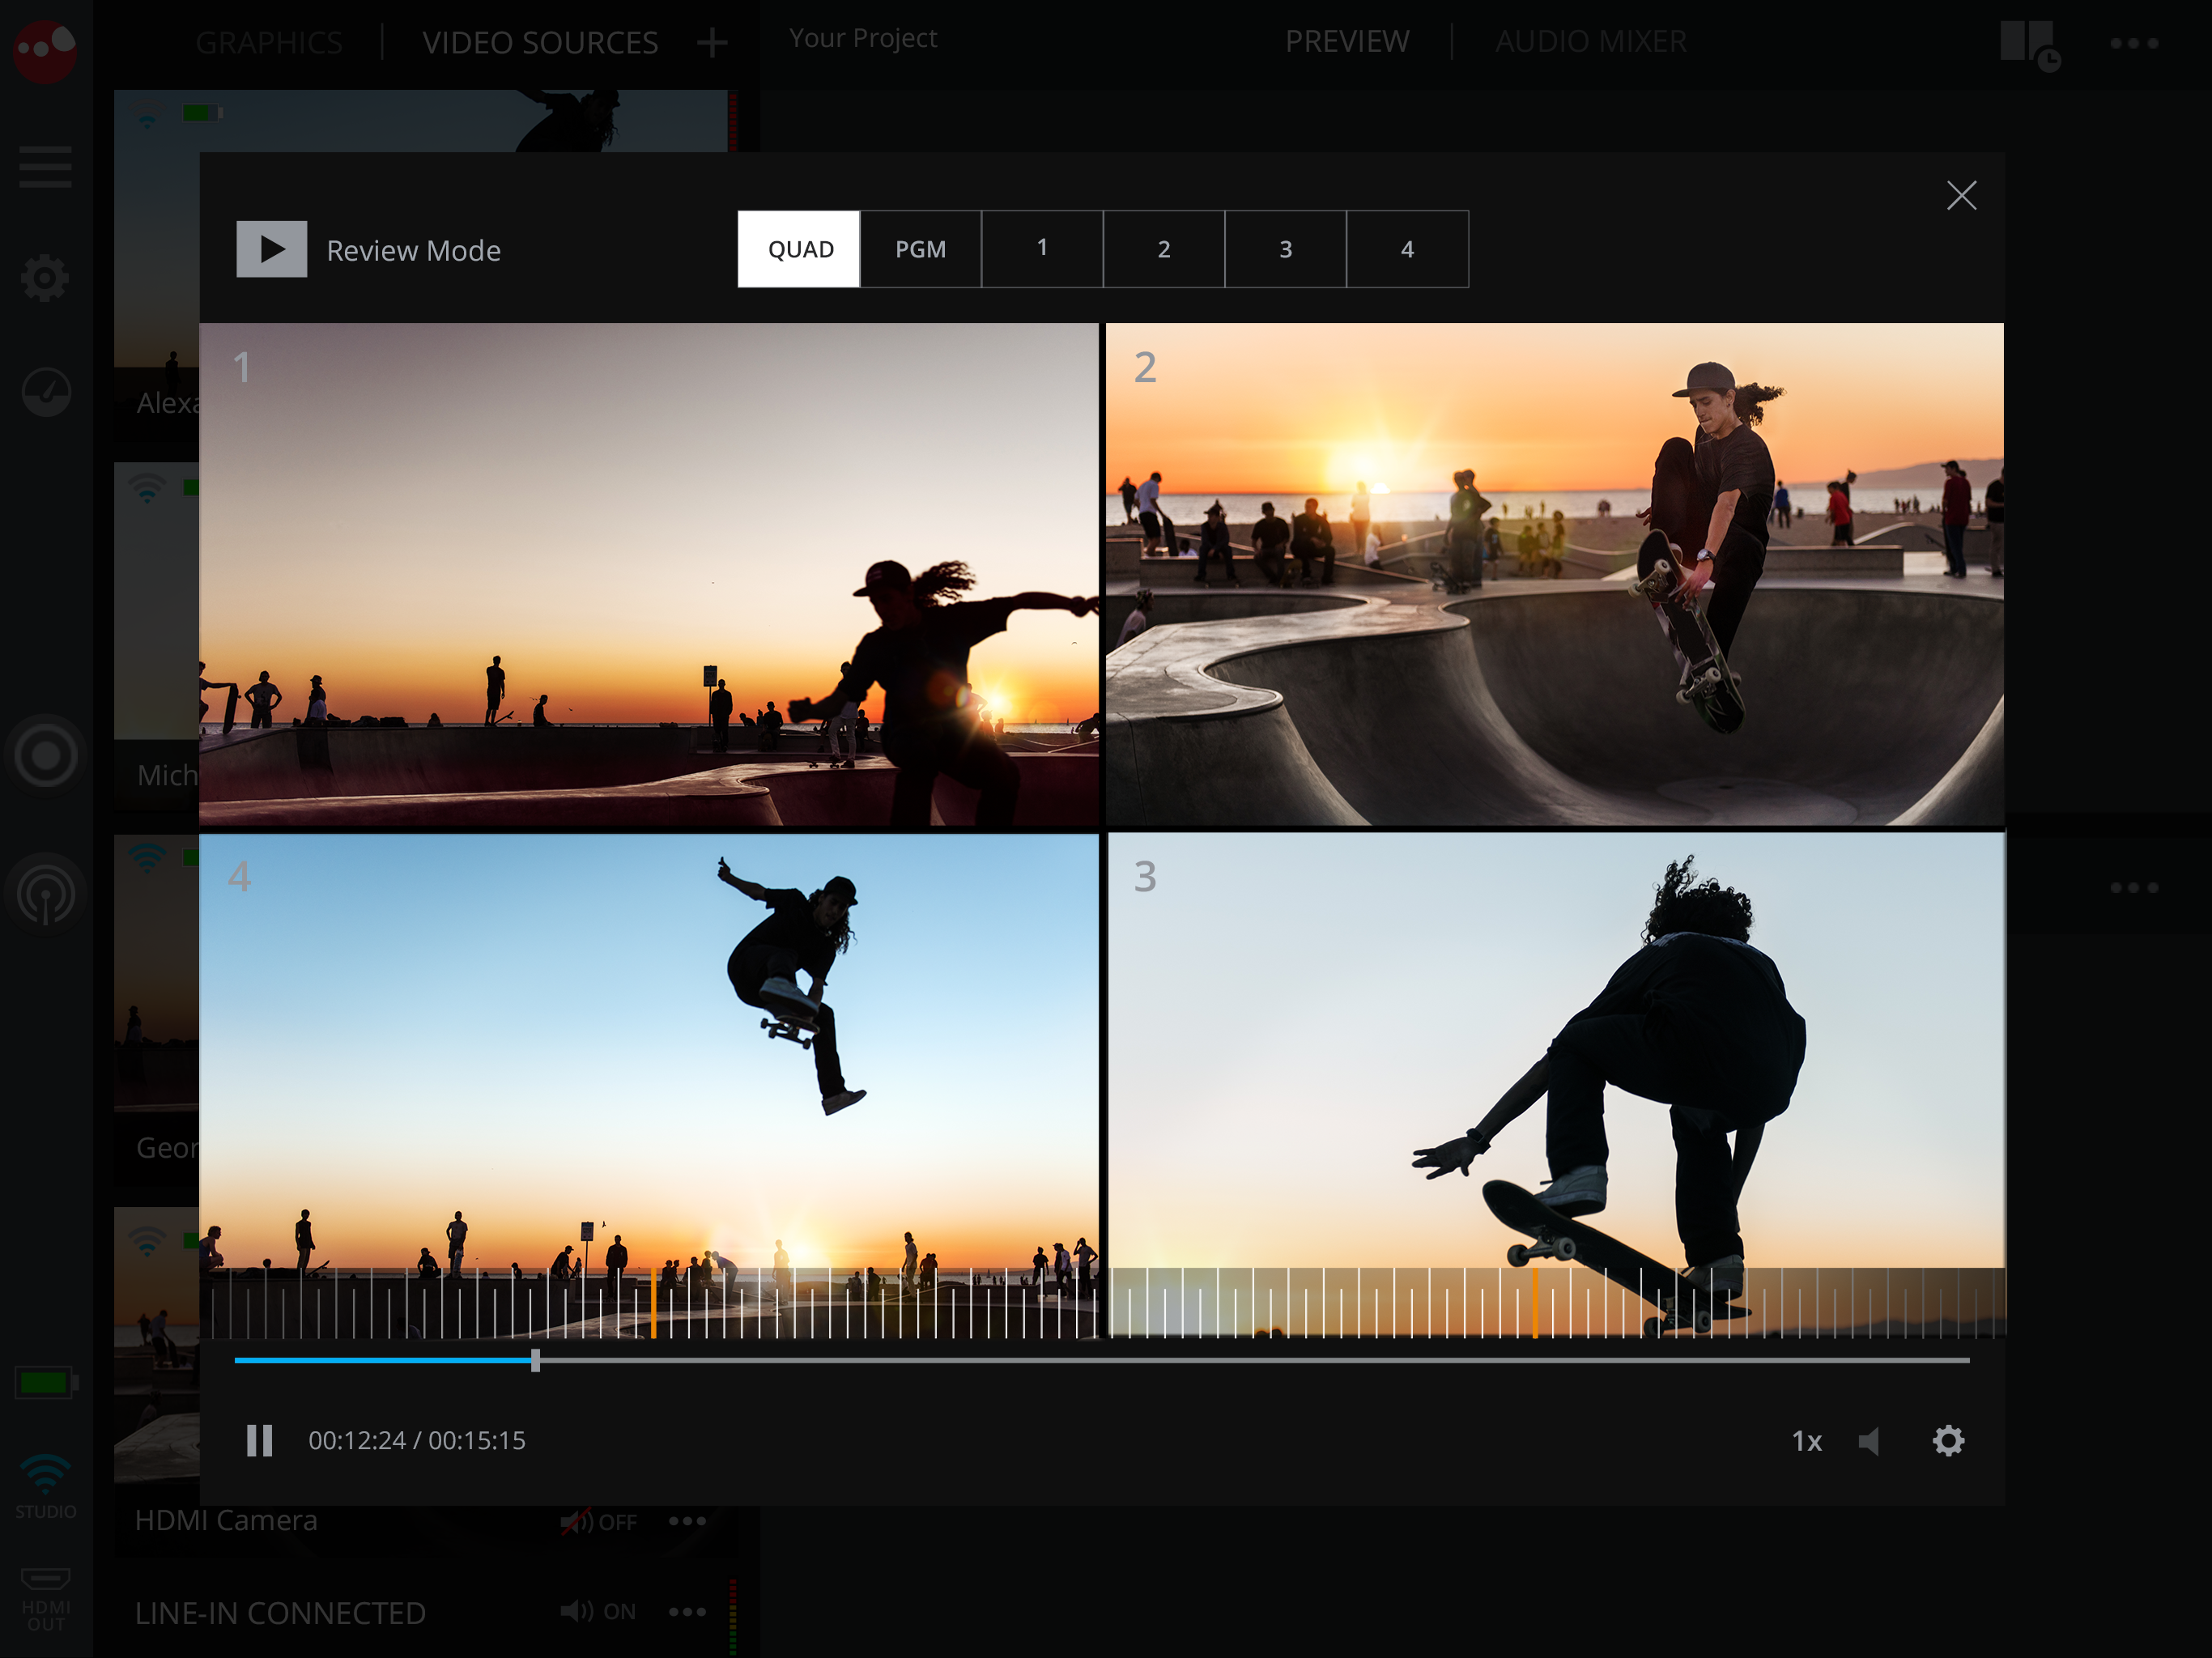Close the replay review dialog
Viewport: 2212px width, 1658px height.
click(1961, 195)
